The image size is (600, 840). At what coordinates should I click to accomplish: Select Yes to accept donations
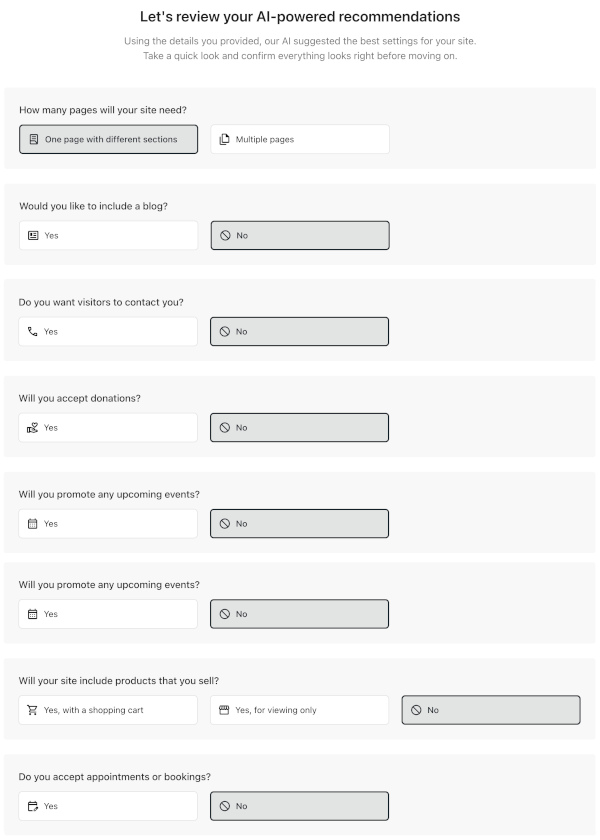click(106, 427)
